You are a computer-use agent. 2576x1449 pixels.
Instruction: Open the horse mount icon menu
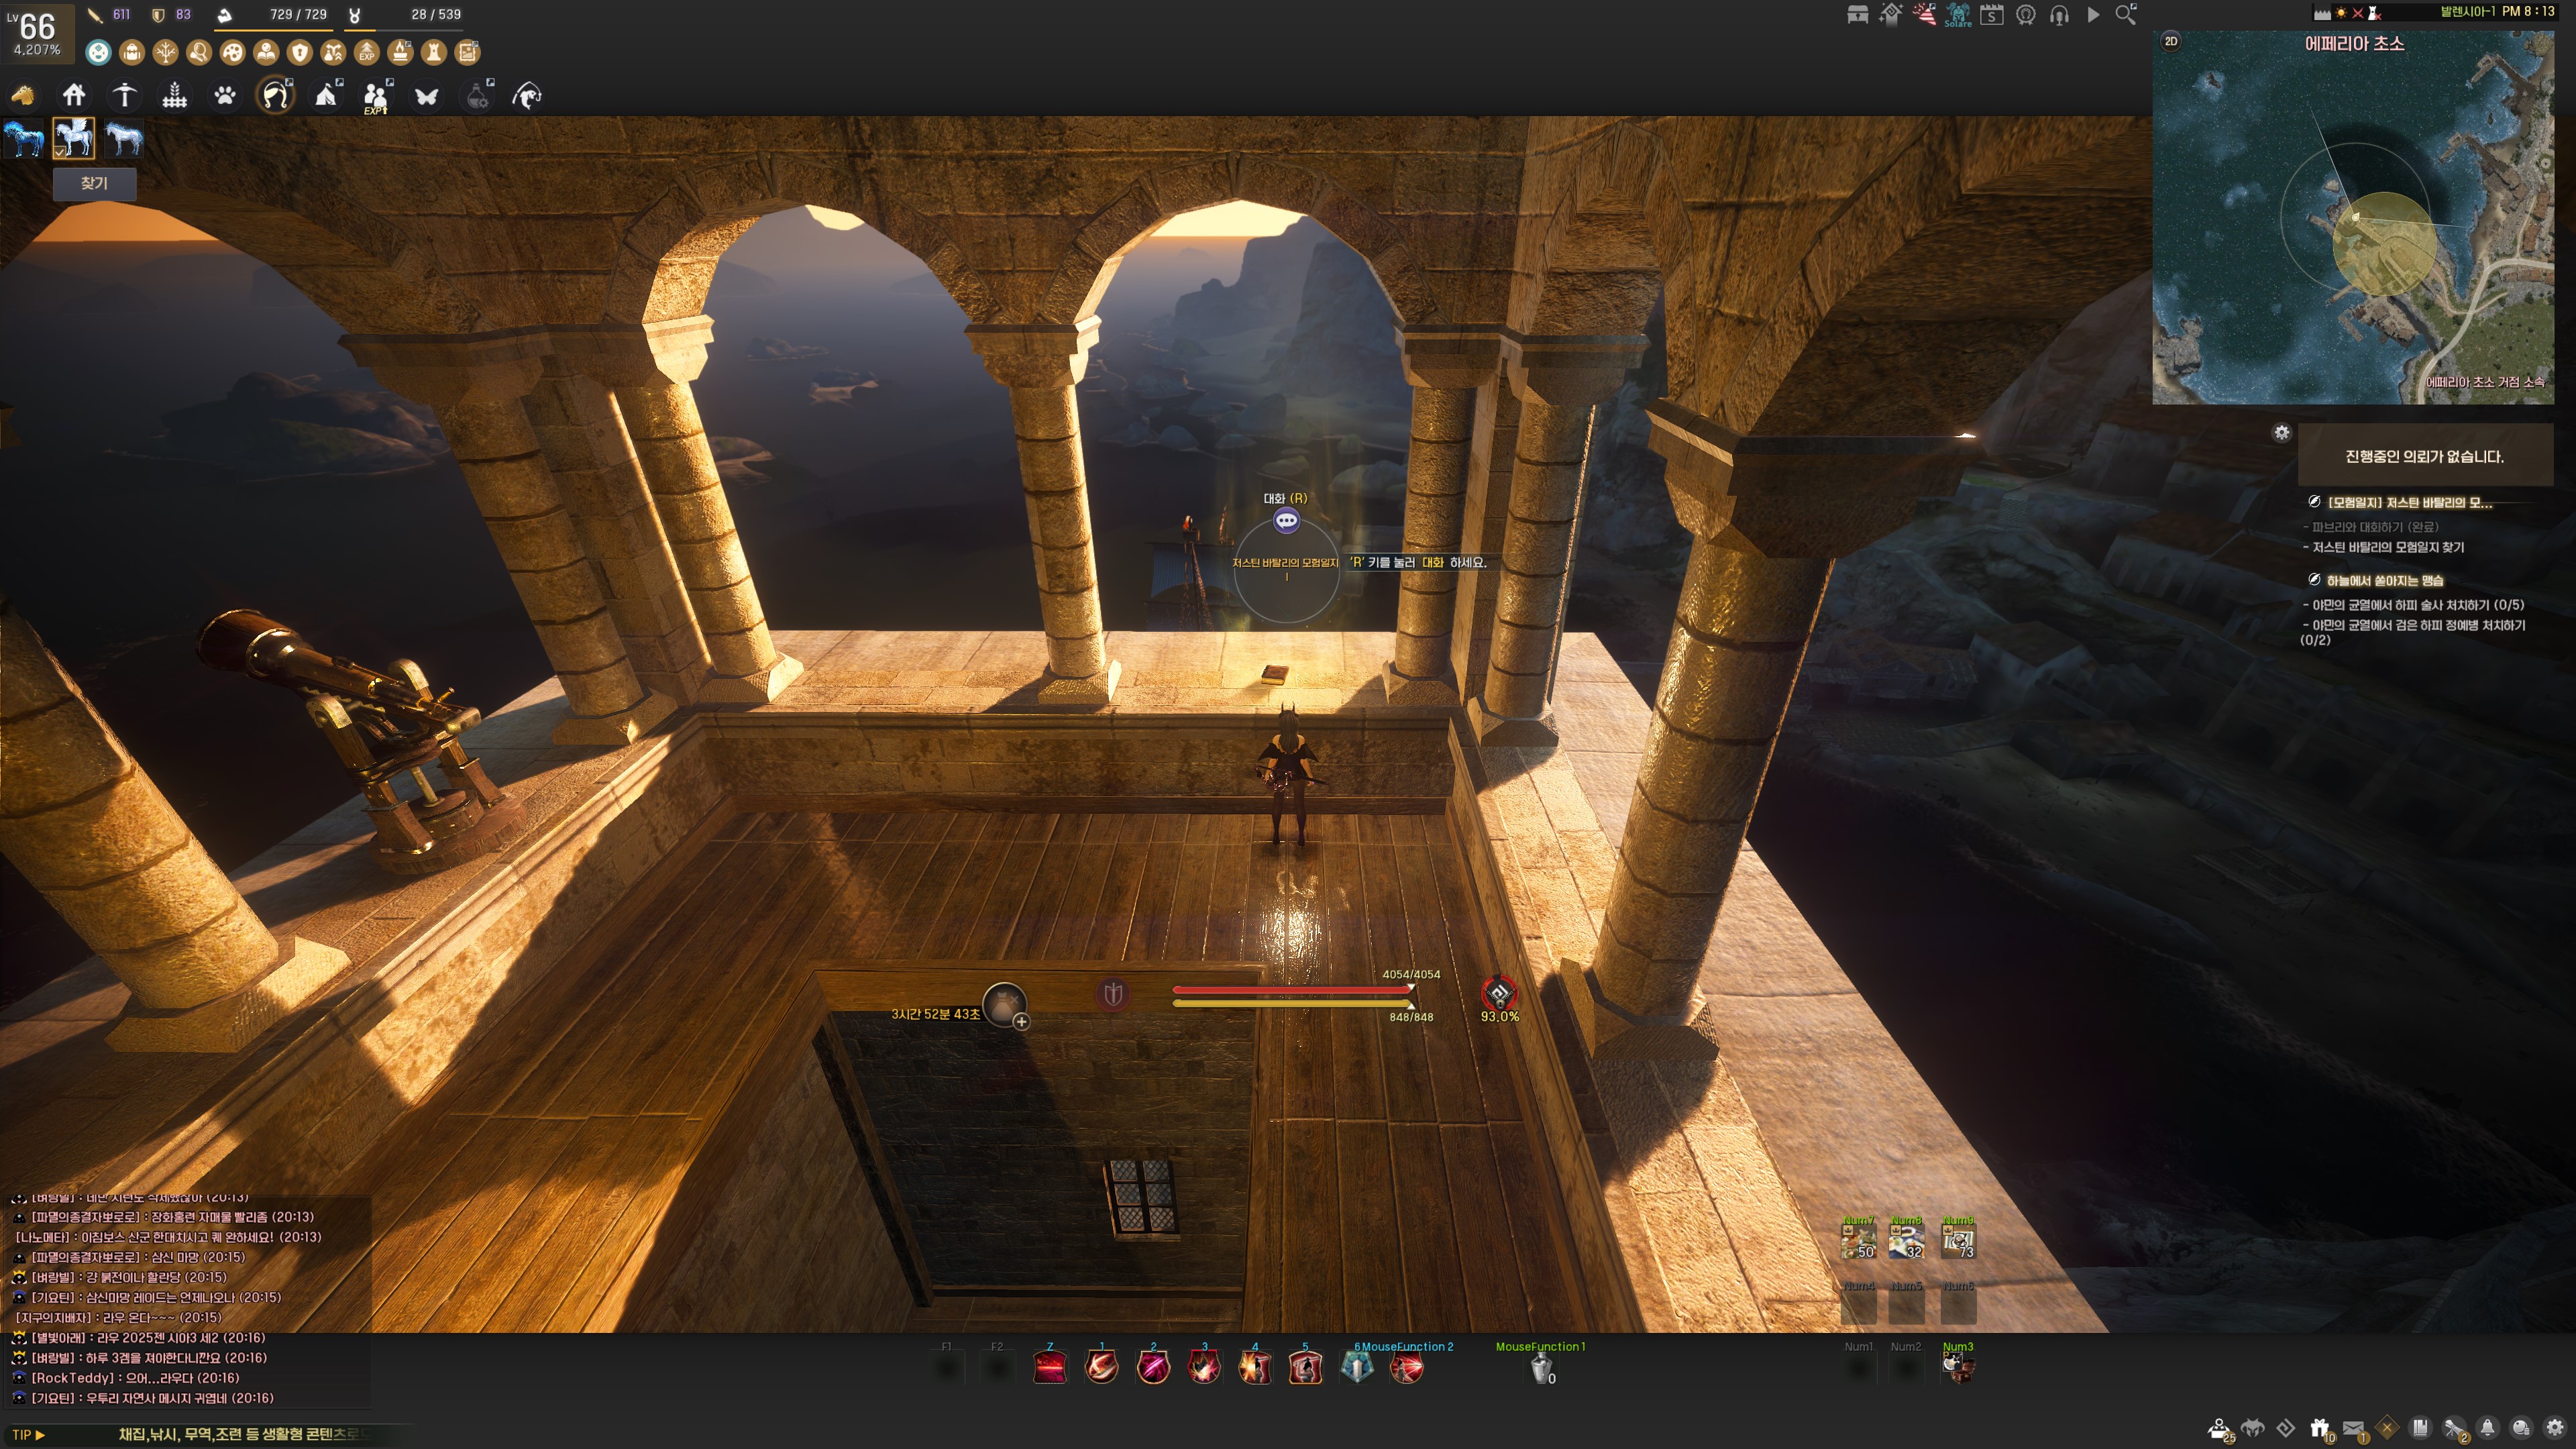pyautogui.click(x=23, y=95)
